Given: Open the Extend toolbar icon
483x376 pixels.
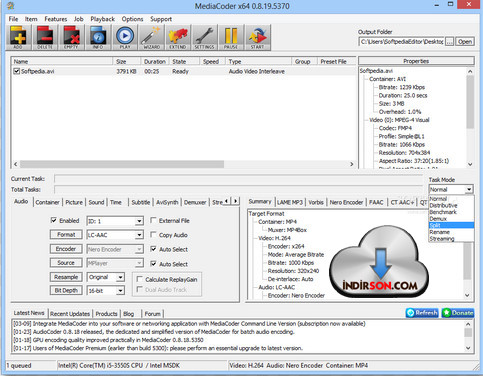Looking at the screenshot, I should 178,37.
